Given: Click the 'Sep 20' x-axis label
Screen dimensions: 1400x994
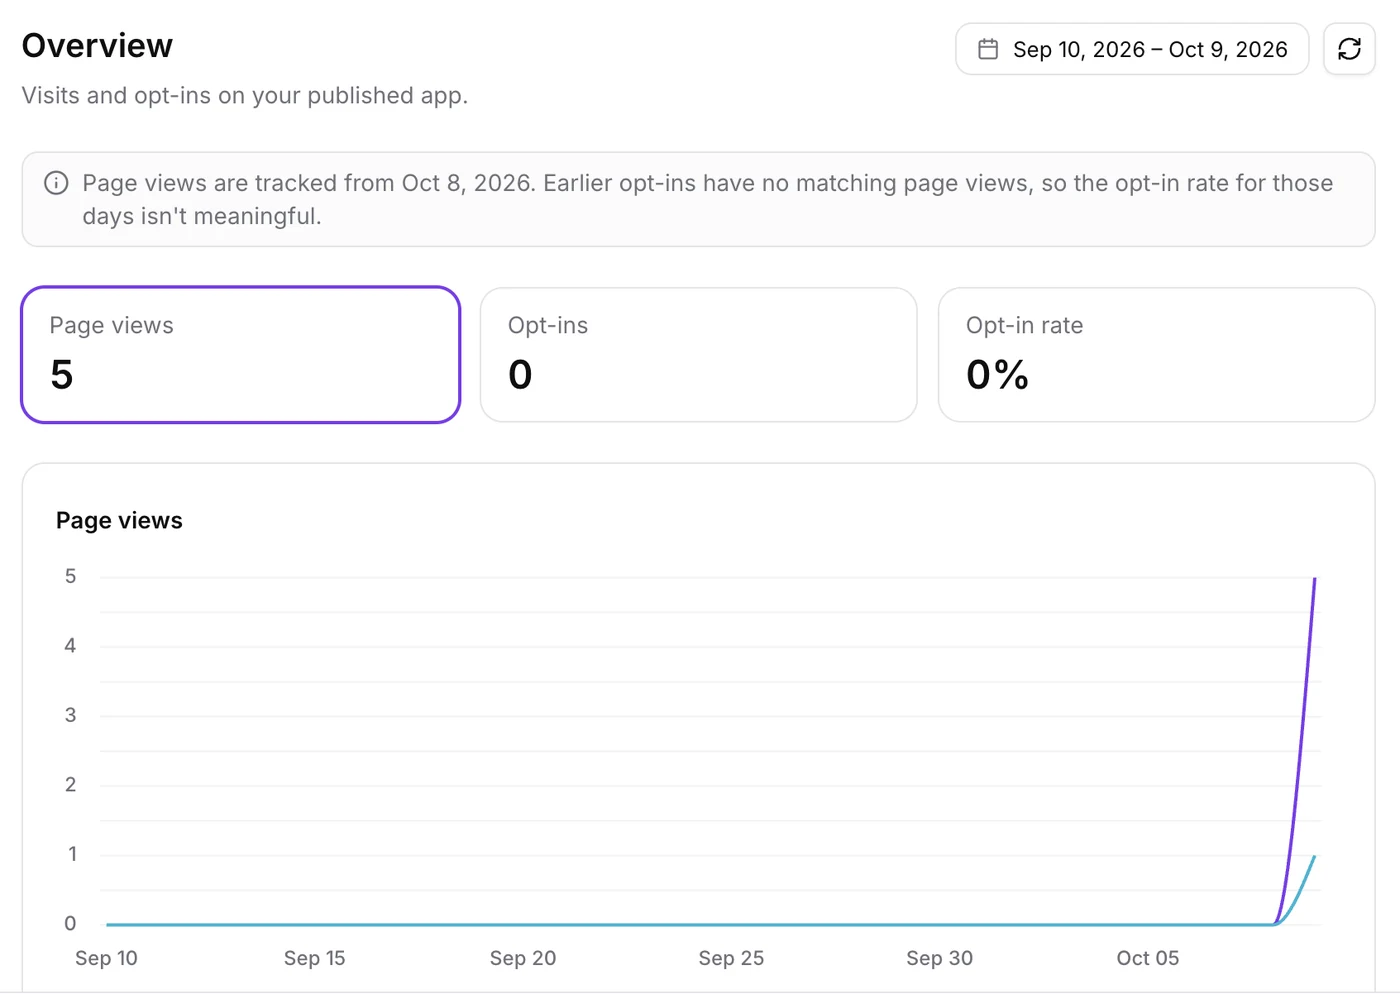Looking at the screenshot, I should [x=523, y=958].
